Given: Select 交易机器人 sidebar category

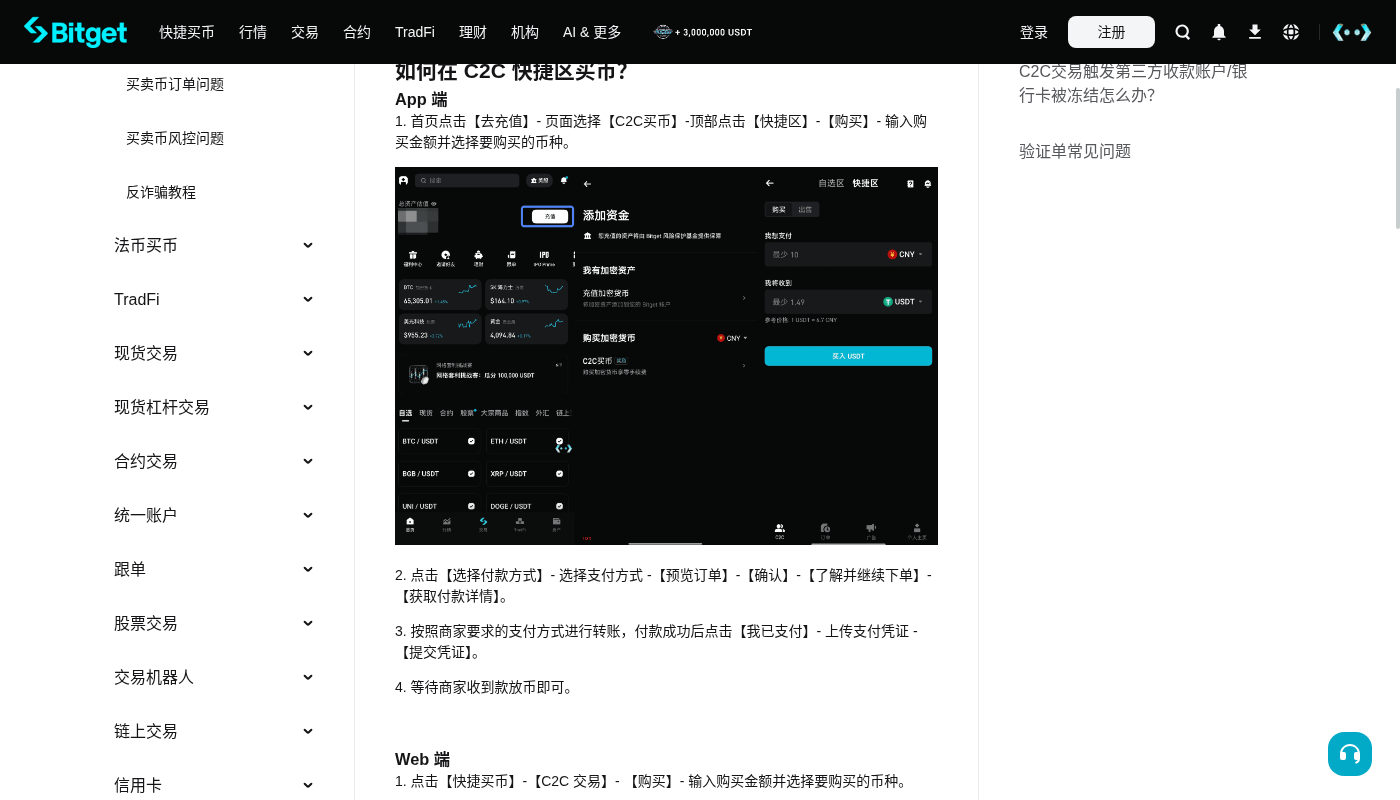Looking at the screenshot, I should [x=154, y=677].
